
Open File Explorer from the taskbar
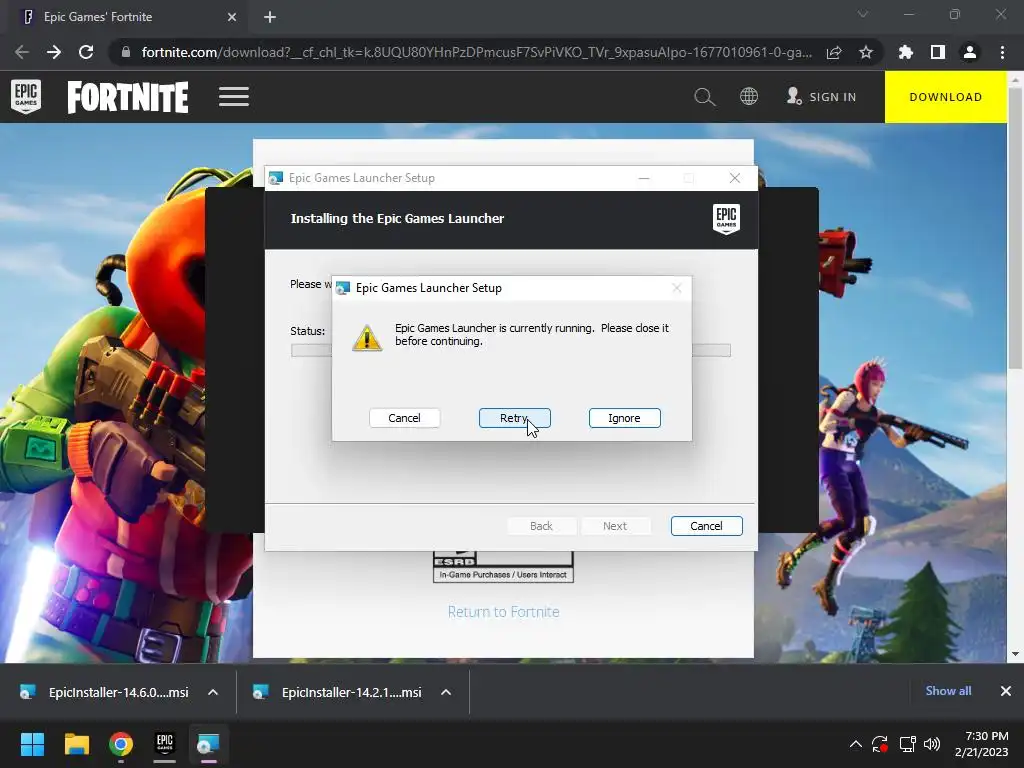76,744
